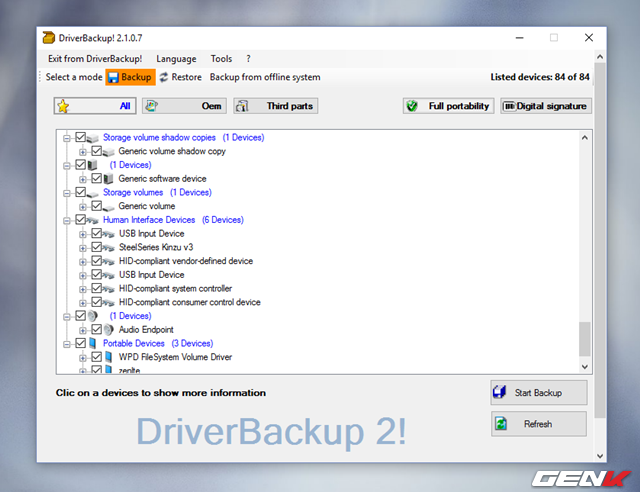Screen dimensions: 640x492
Task: Switch to Restore mode
Action: click(x=180, y=77)
